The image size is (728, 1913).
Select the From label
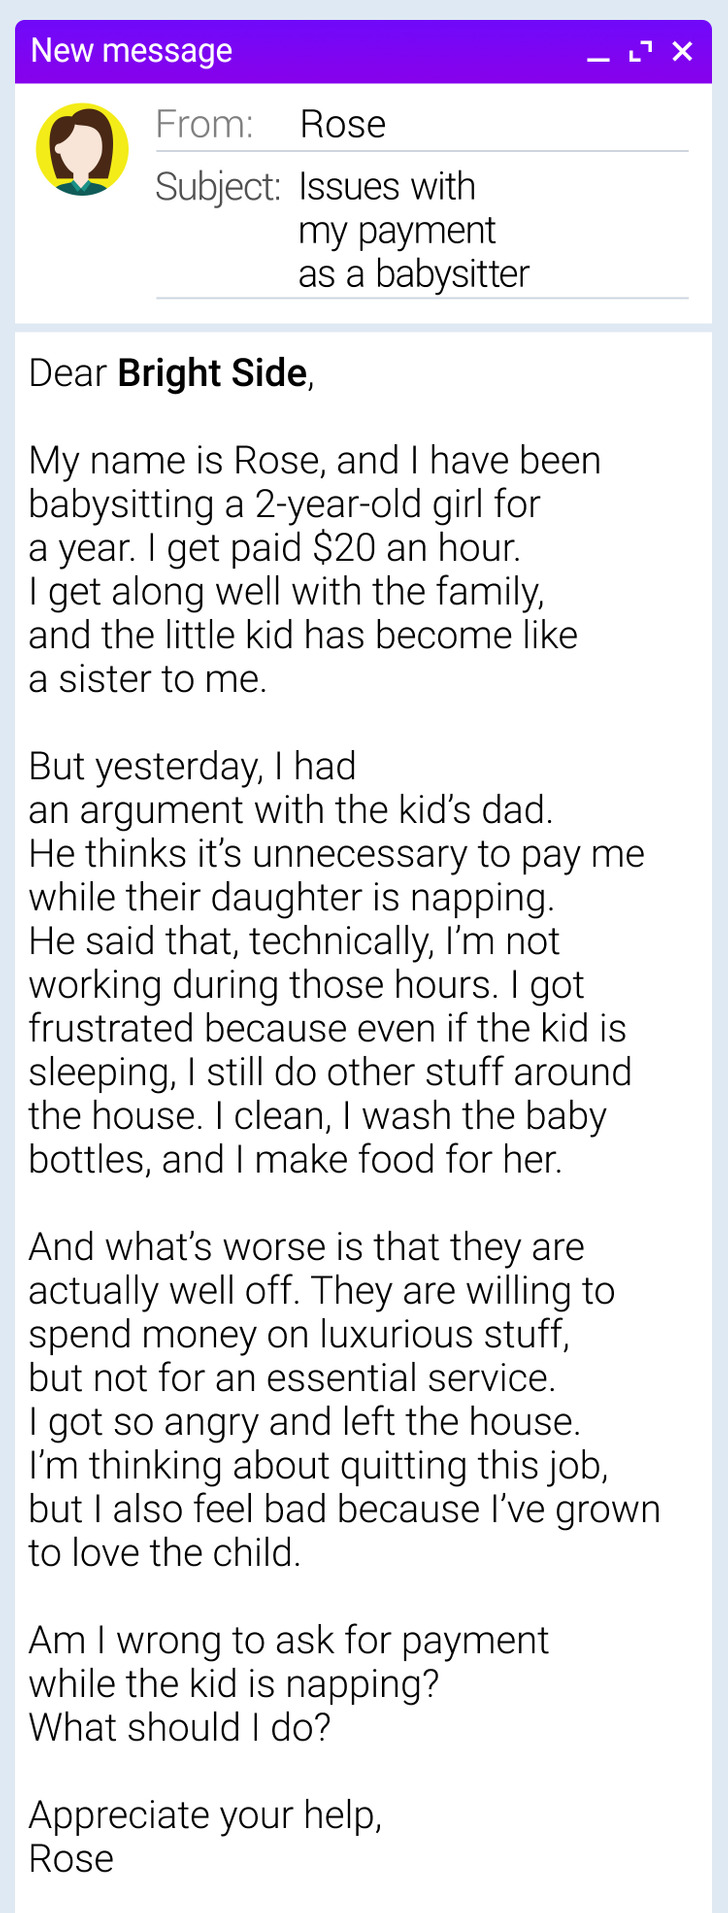(x=204, y=124)
